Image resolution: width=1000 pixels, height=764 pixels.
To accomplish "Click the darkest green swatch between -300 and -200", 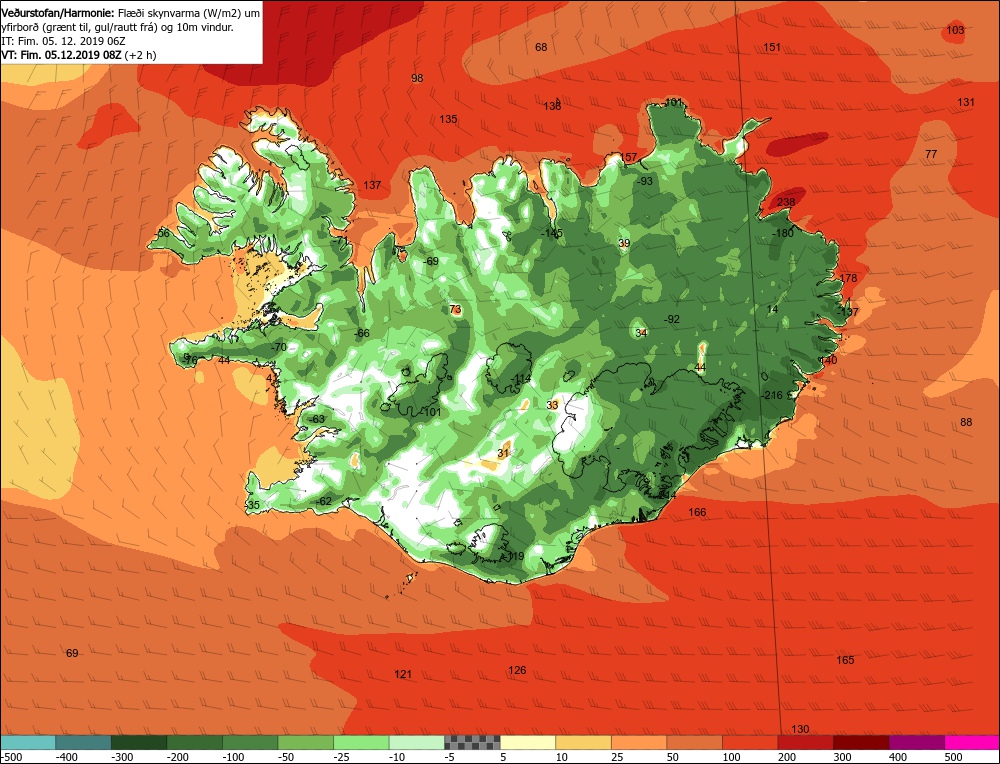I will pyautogui.click(x=139, y=742).
